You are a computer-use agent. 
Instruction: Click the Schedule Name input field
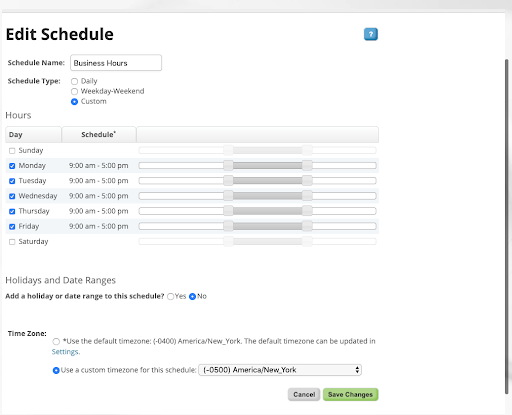pyautogui.click(x=116, y=63)
